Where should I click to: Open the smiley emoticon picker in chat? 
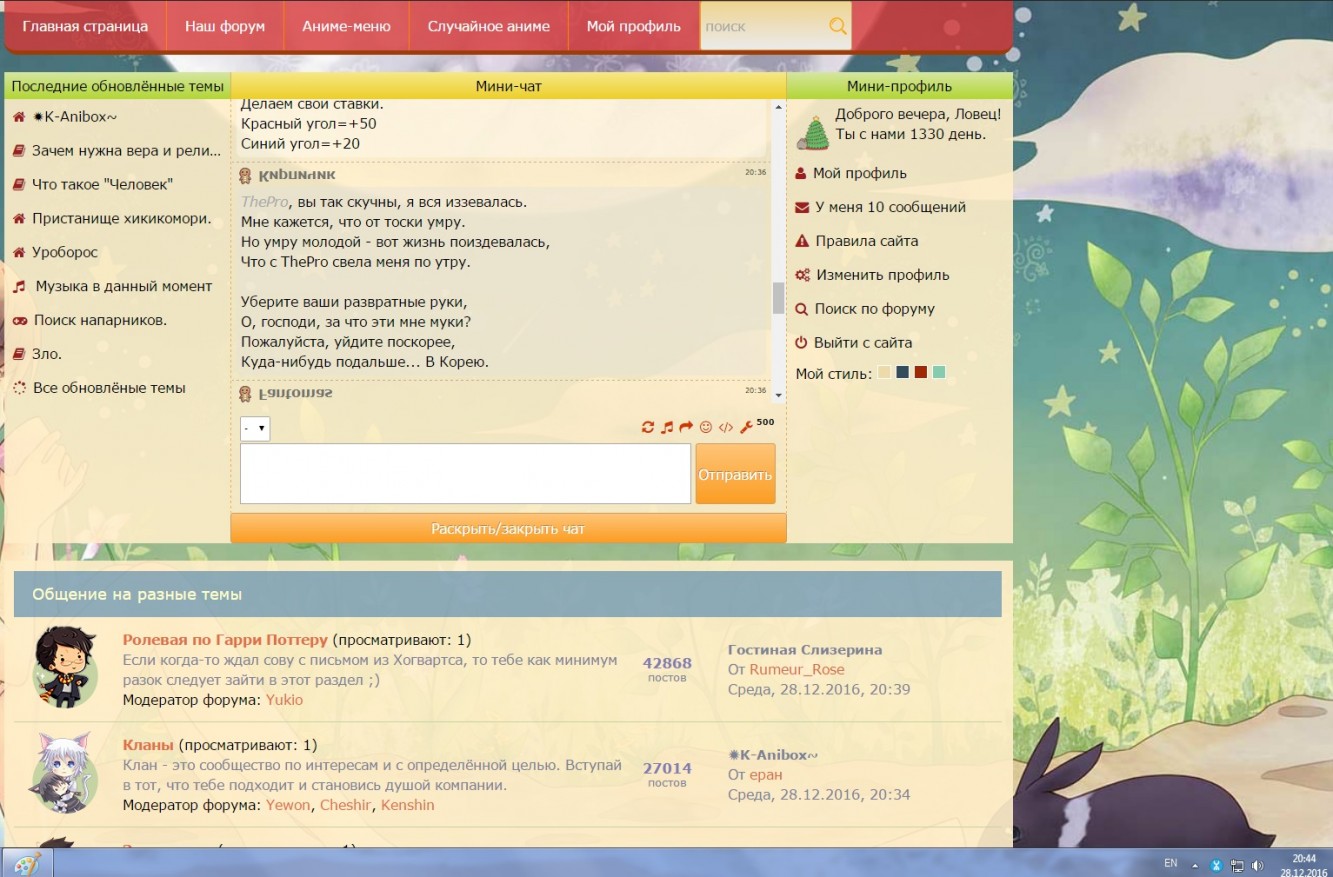point(706,427)
